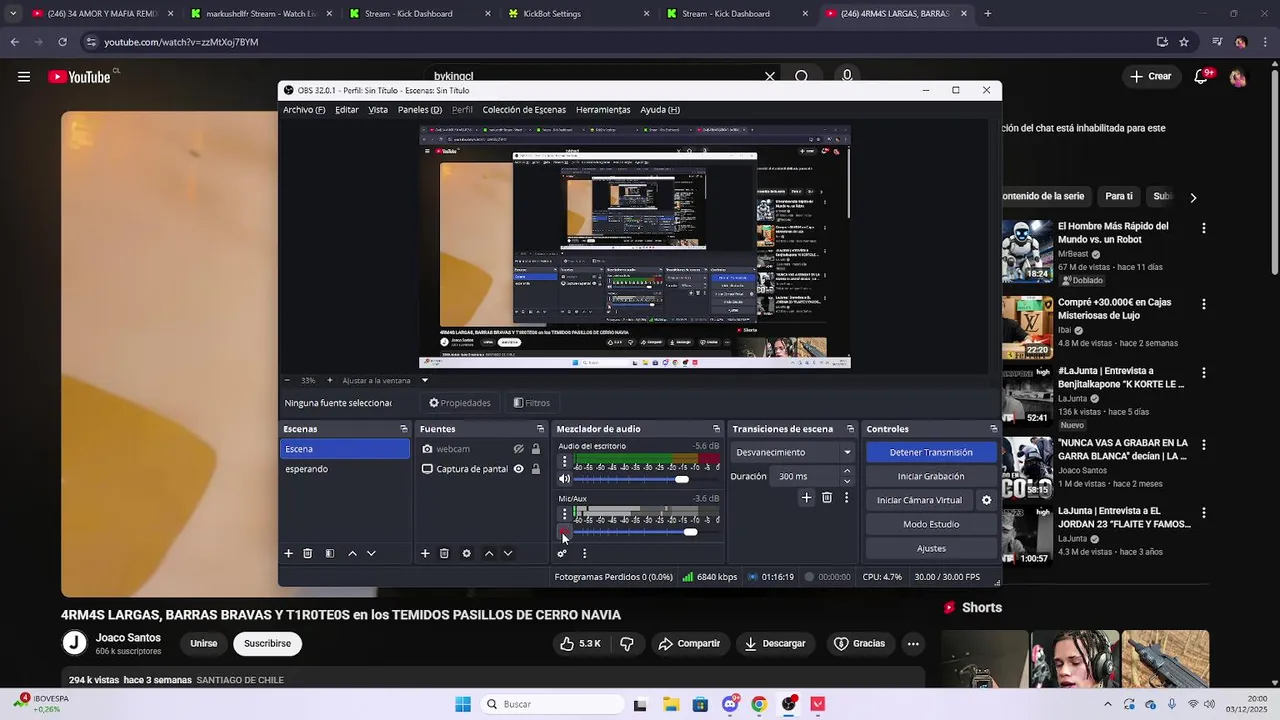Open Discord from the taskbar
Viewport: 1280px width, 720px height.
tap(730, 704)
